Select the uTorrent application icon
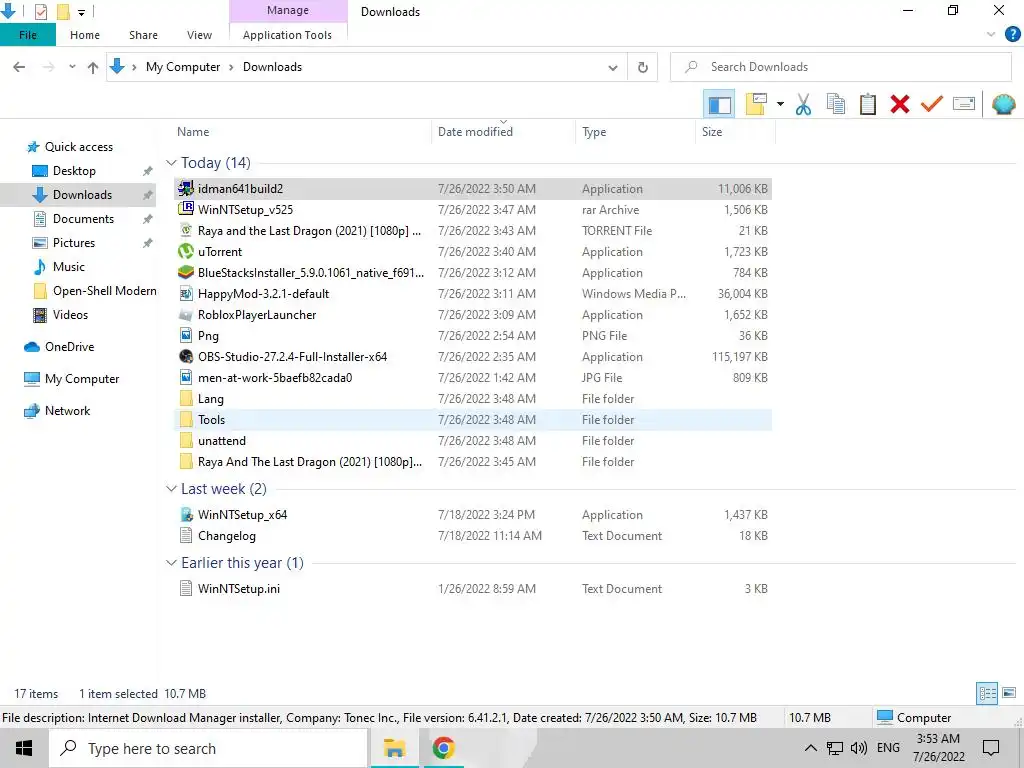The image size is (1024, 768). (x=186, y=251)
